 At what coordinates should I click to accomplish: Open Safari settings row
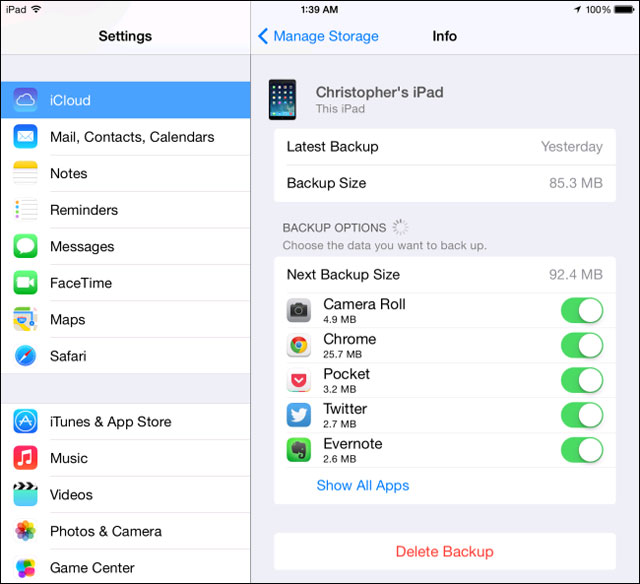[126, 356]
